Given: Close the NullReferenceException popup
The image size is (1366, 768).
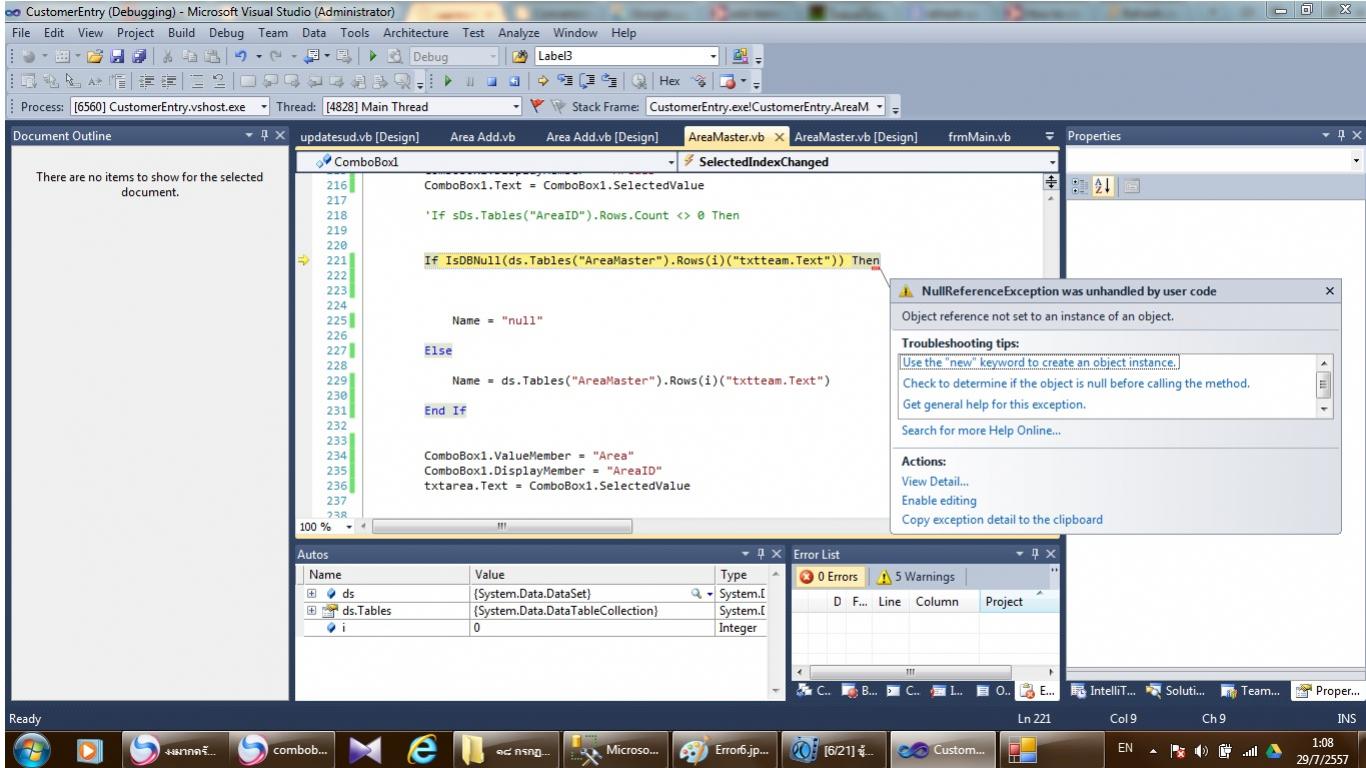Looking at the screenshot, I should point(1329,291).
